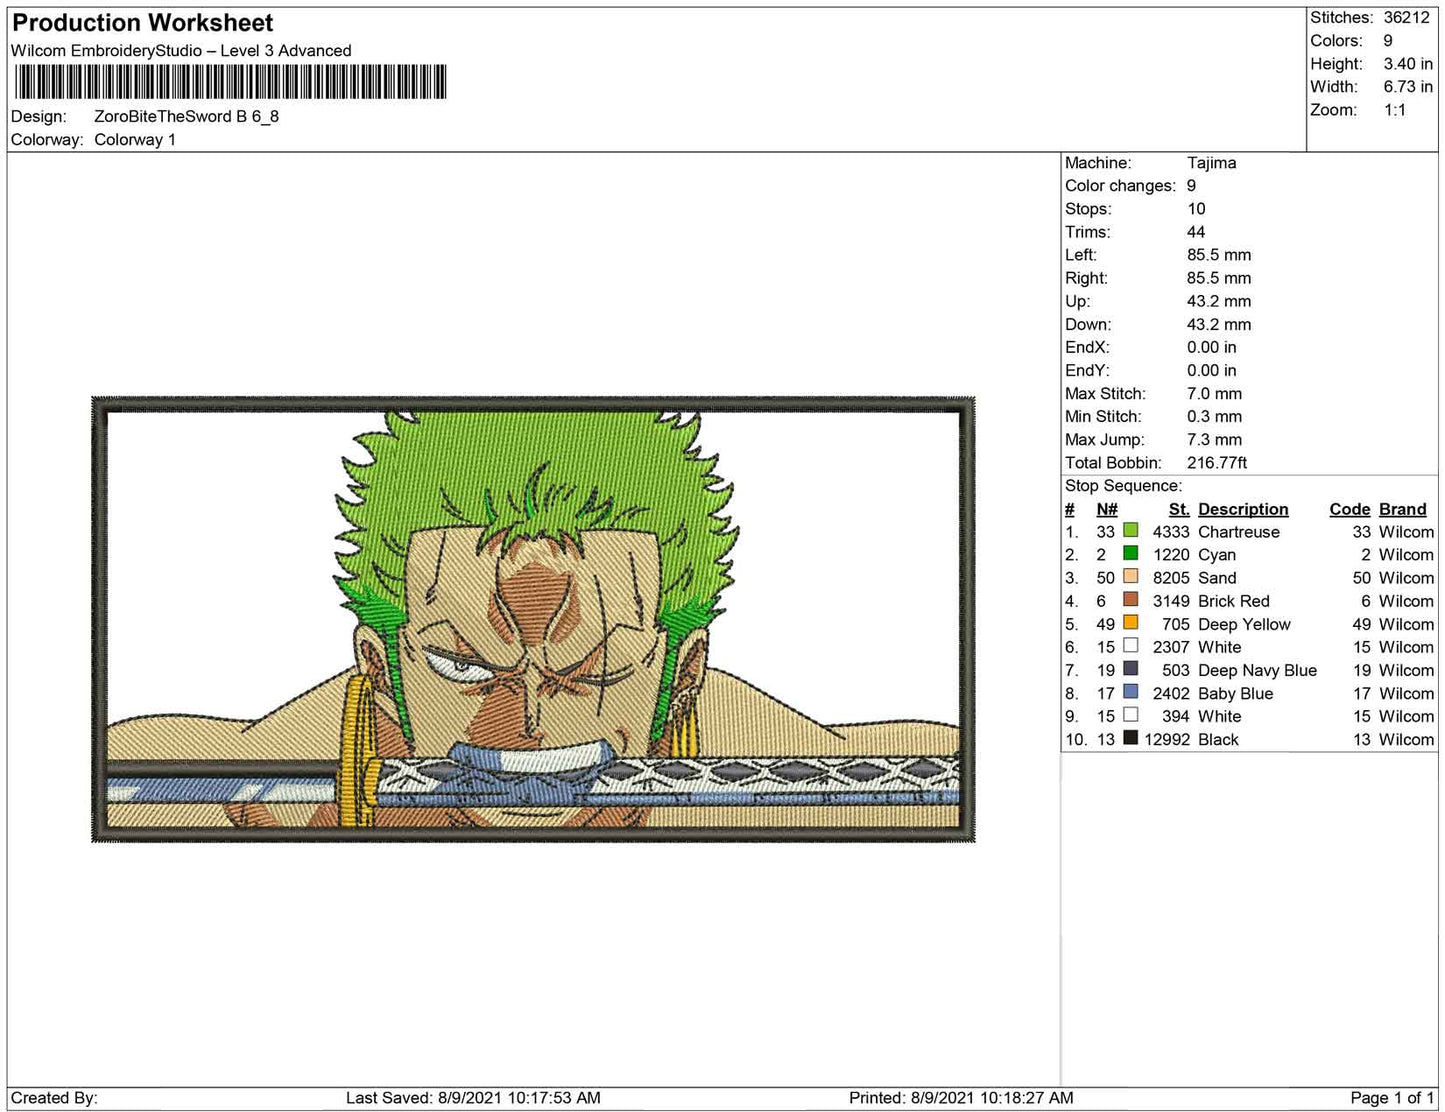Click the stitch count "1220"
The height and width of the screenshot is (1112, 1445).
click(1171, 555)
